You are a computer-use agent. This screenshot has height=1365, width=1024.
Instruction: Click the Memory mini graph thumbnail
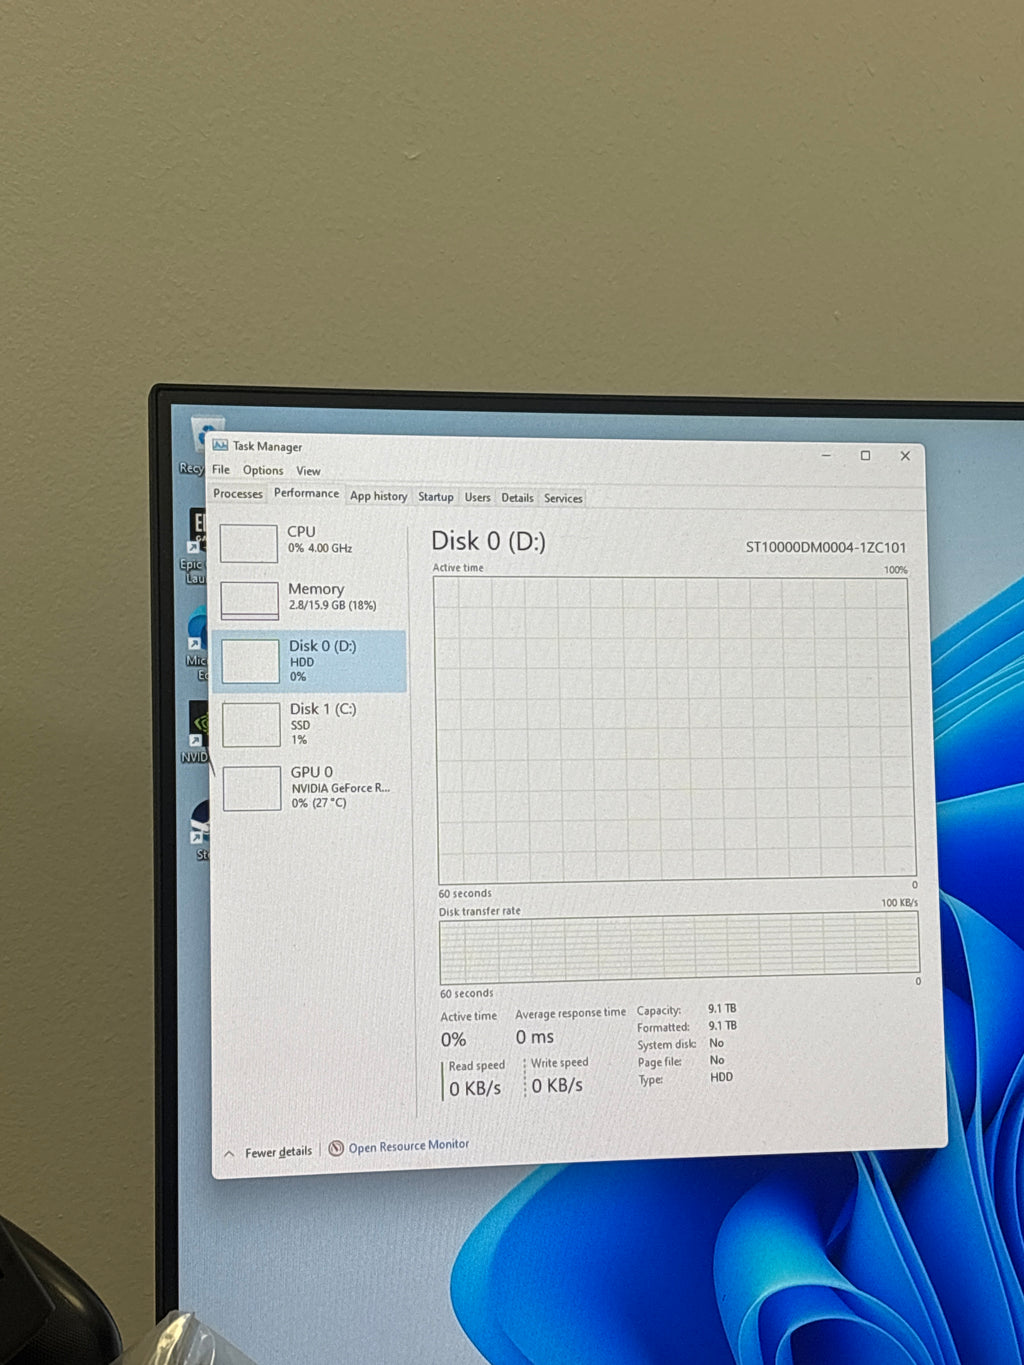click(249, 601)
